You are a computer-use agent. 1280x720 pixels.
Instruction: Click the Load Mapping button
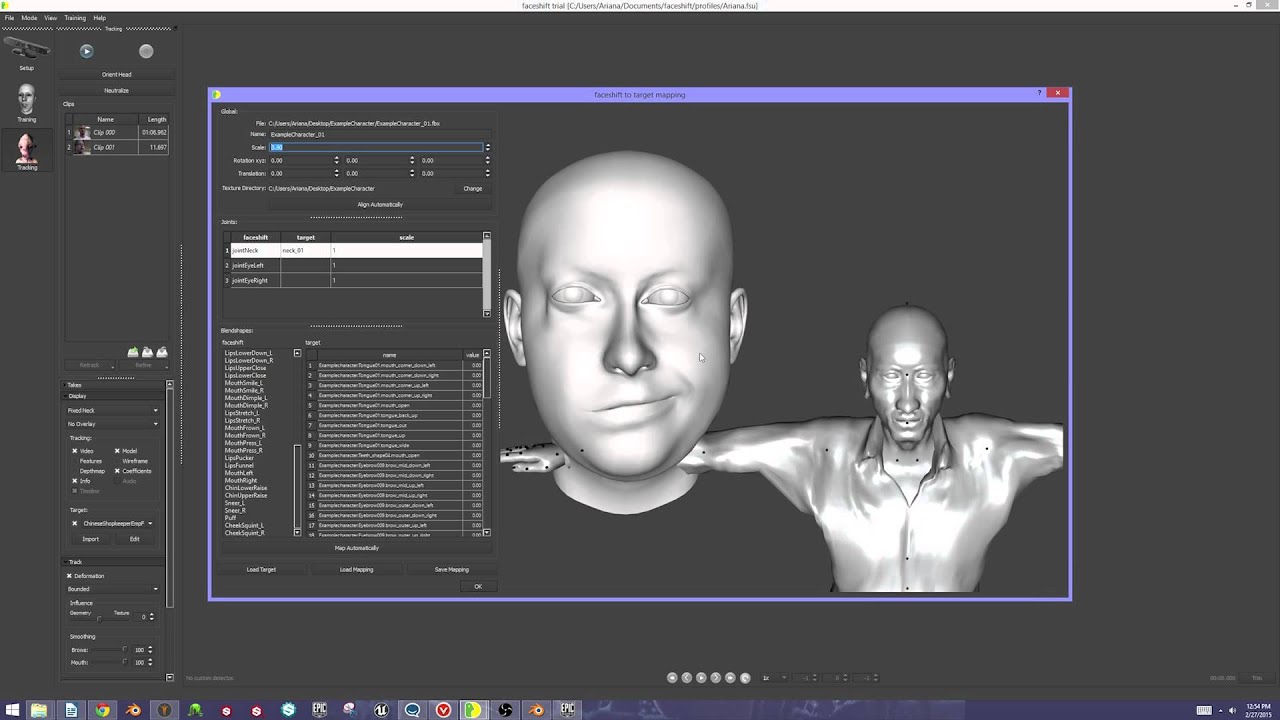pyautogui.click(x=356, y=570)
